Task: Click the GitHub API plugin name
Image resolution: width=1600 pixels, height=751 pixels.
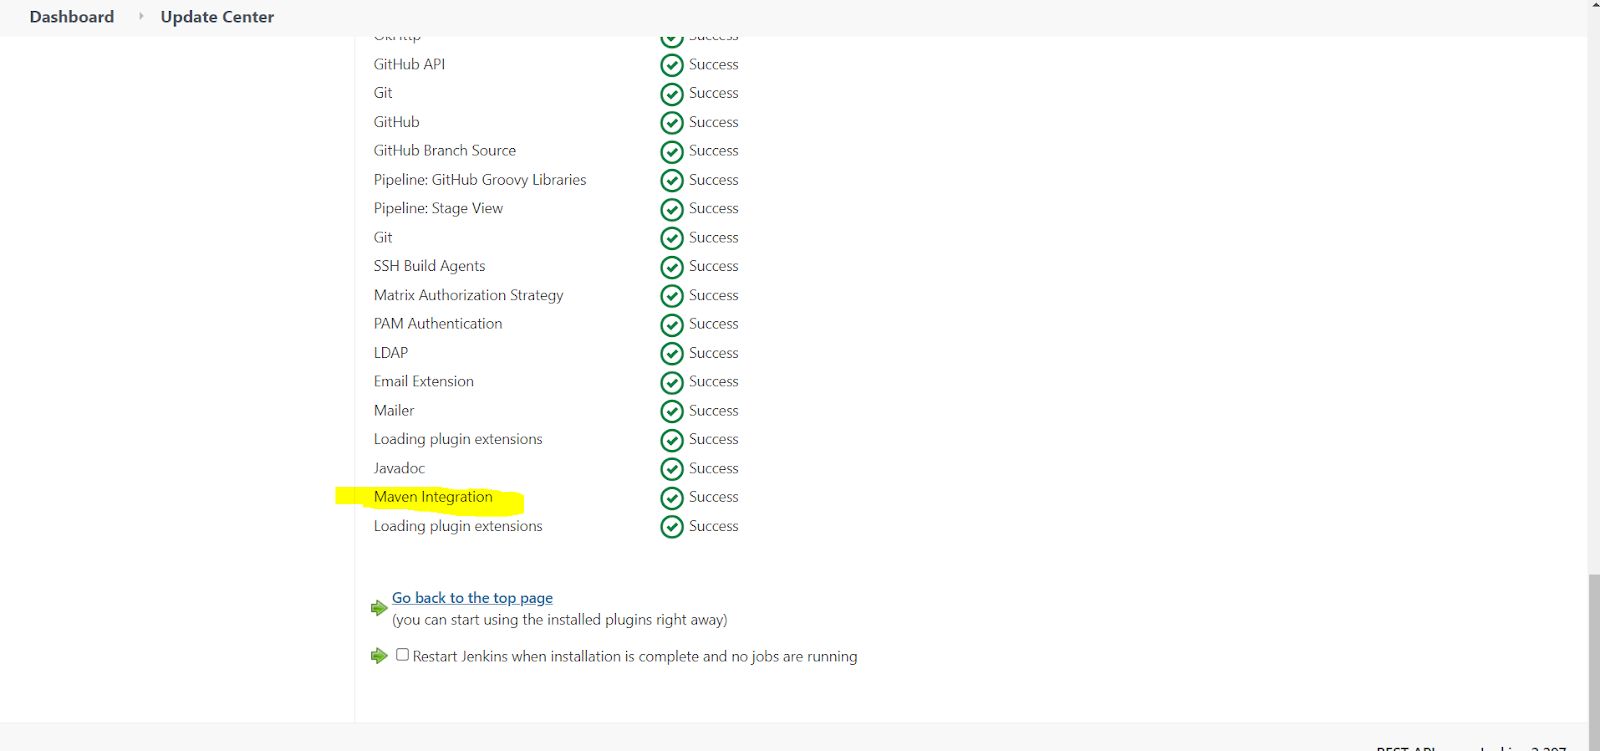Action: click(x=409, y=64)
